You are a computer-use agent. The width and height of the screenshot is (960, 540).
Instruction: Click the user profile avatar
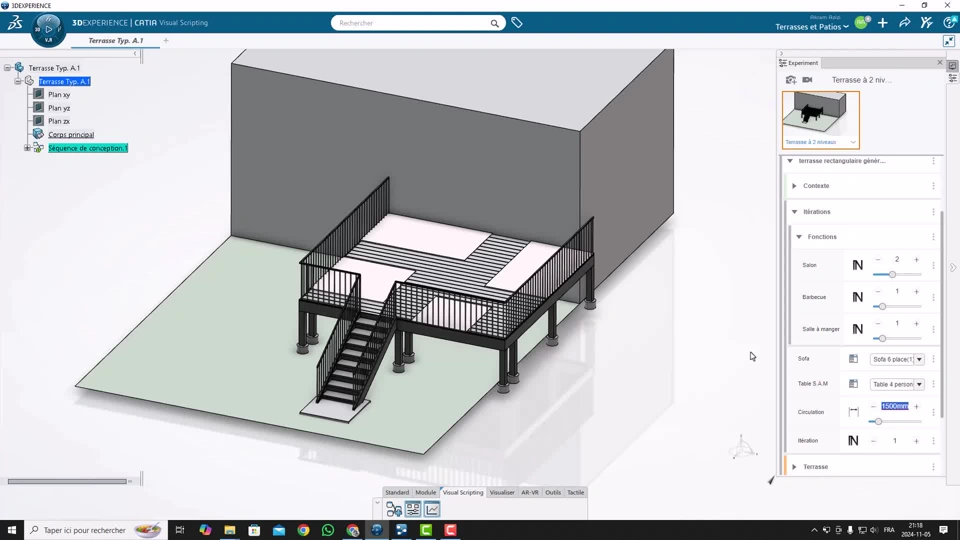click(861, 23)
